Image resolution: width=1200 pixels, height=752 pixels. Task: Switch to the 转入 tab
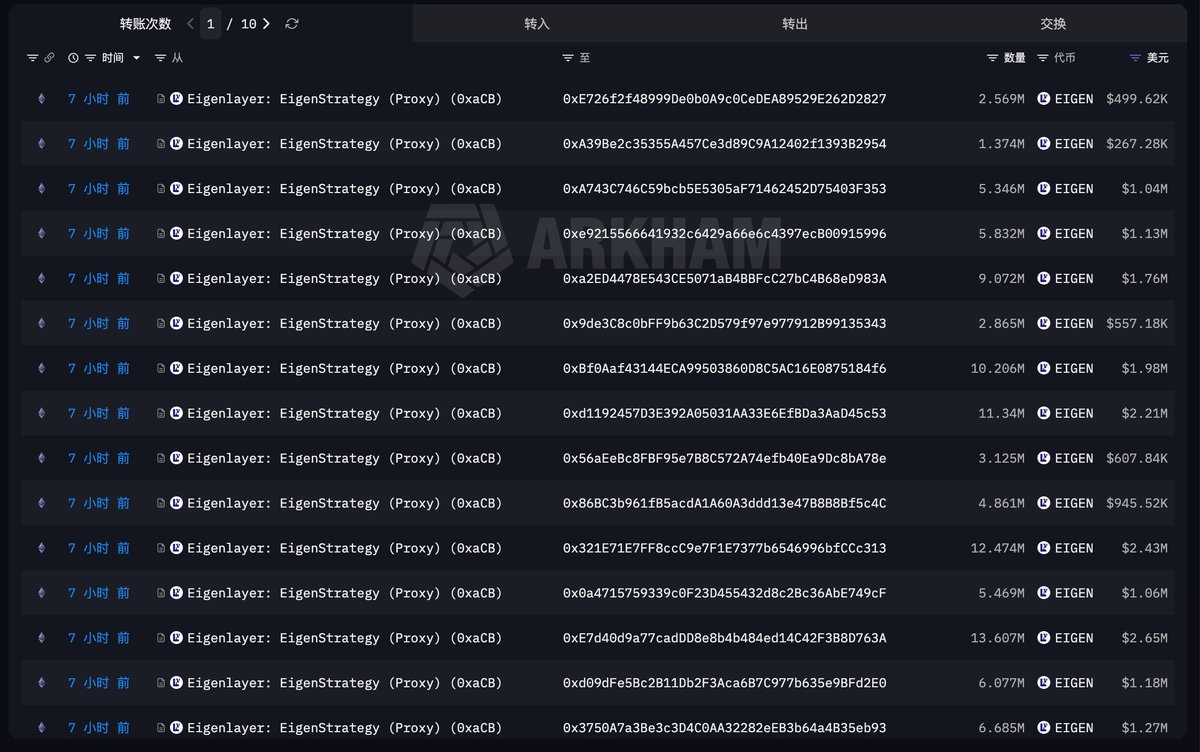click(537, 23)
